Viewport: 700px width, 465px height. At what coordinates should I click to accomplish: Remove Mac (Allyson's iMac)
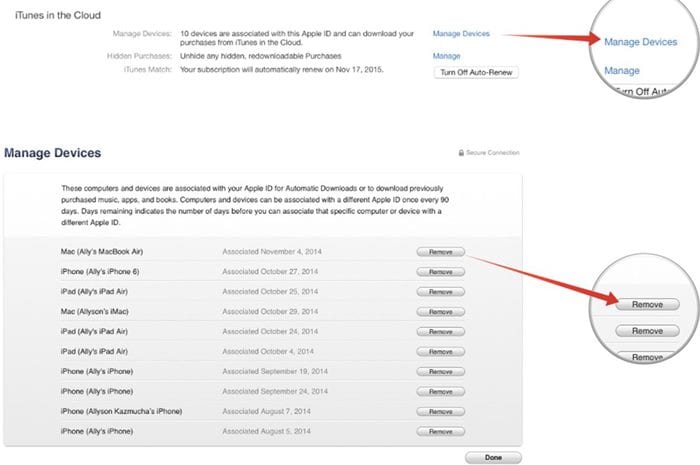pos(441,311)
